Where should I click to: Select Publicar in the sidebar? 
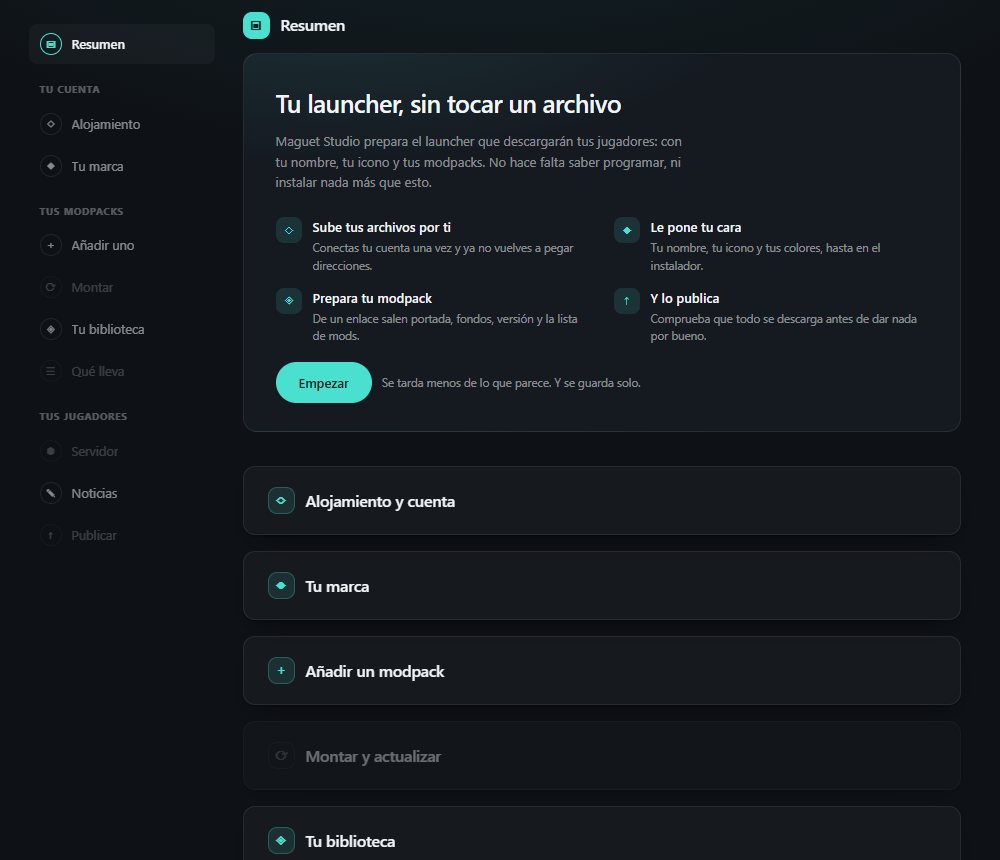[122, 535]
